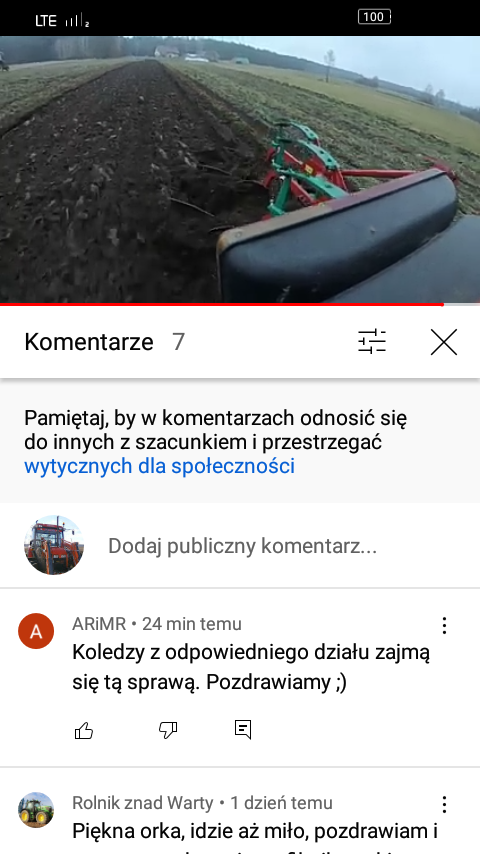Tap the Komentarze header title

pyautogui.click(x=89, y=342)
